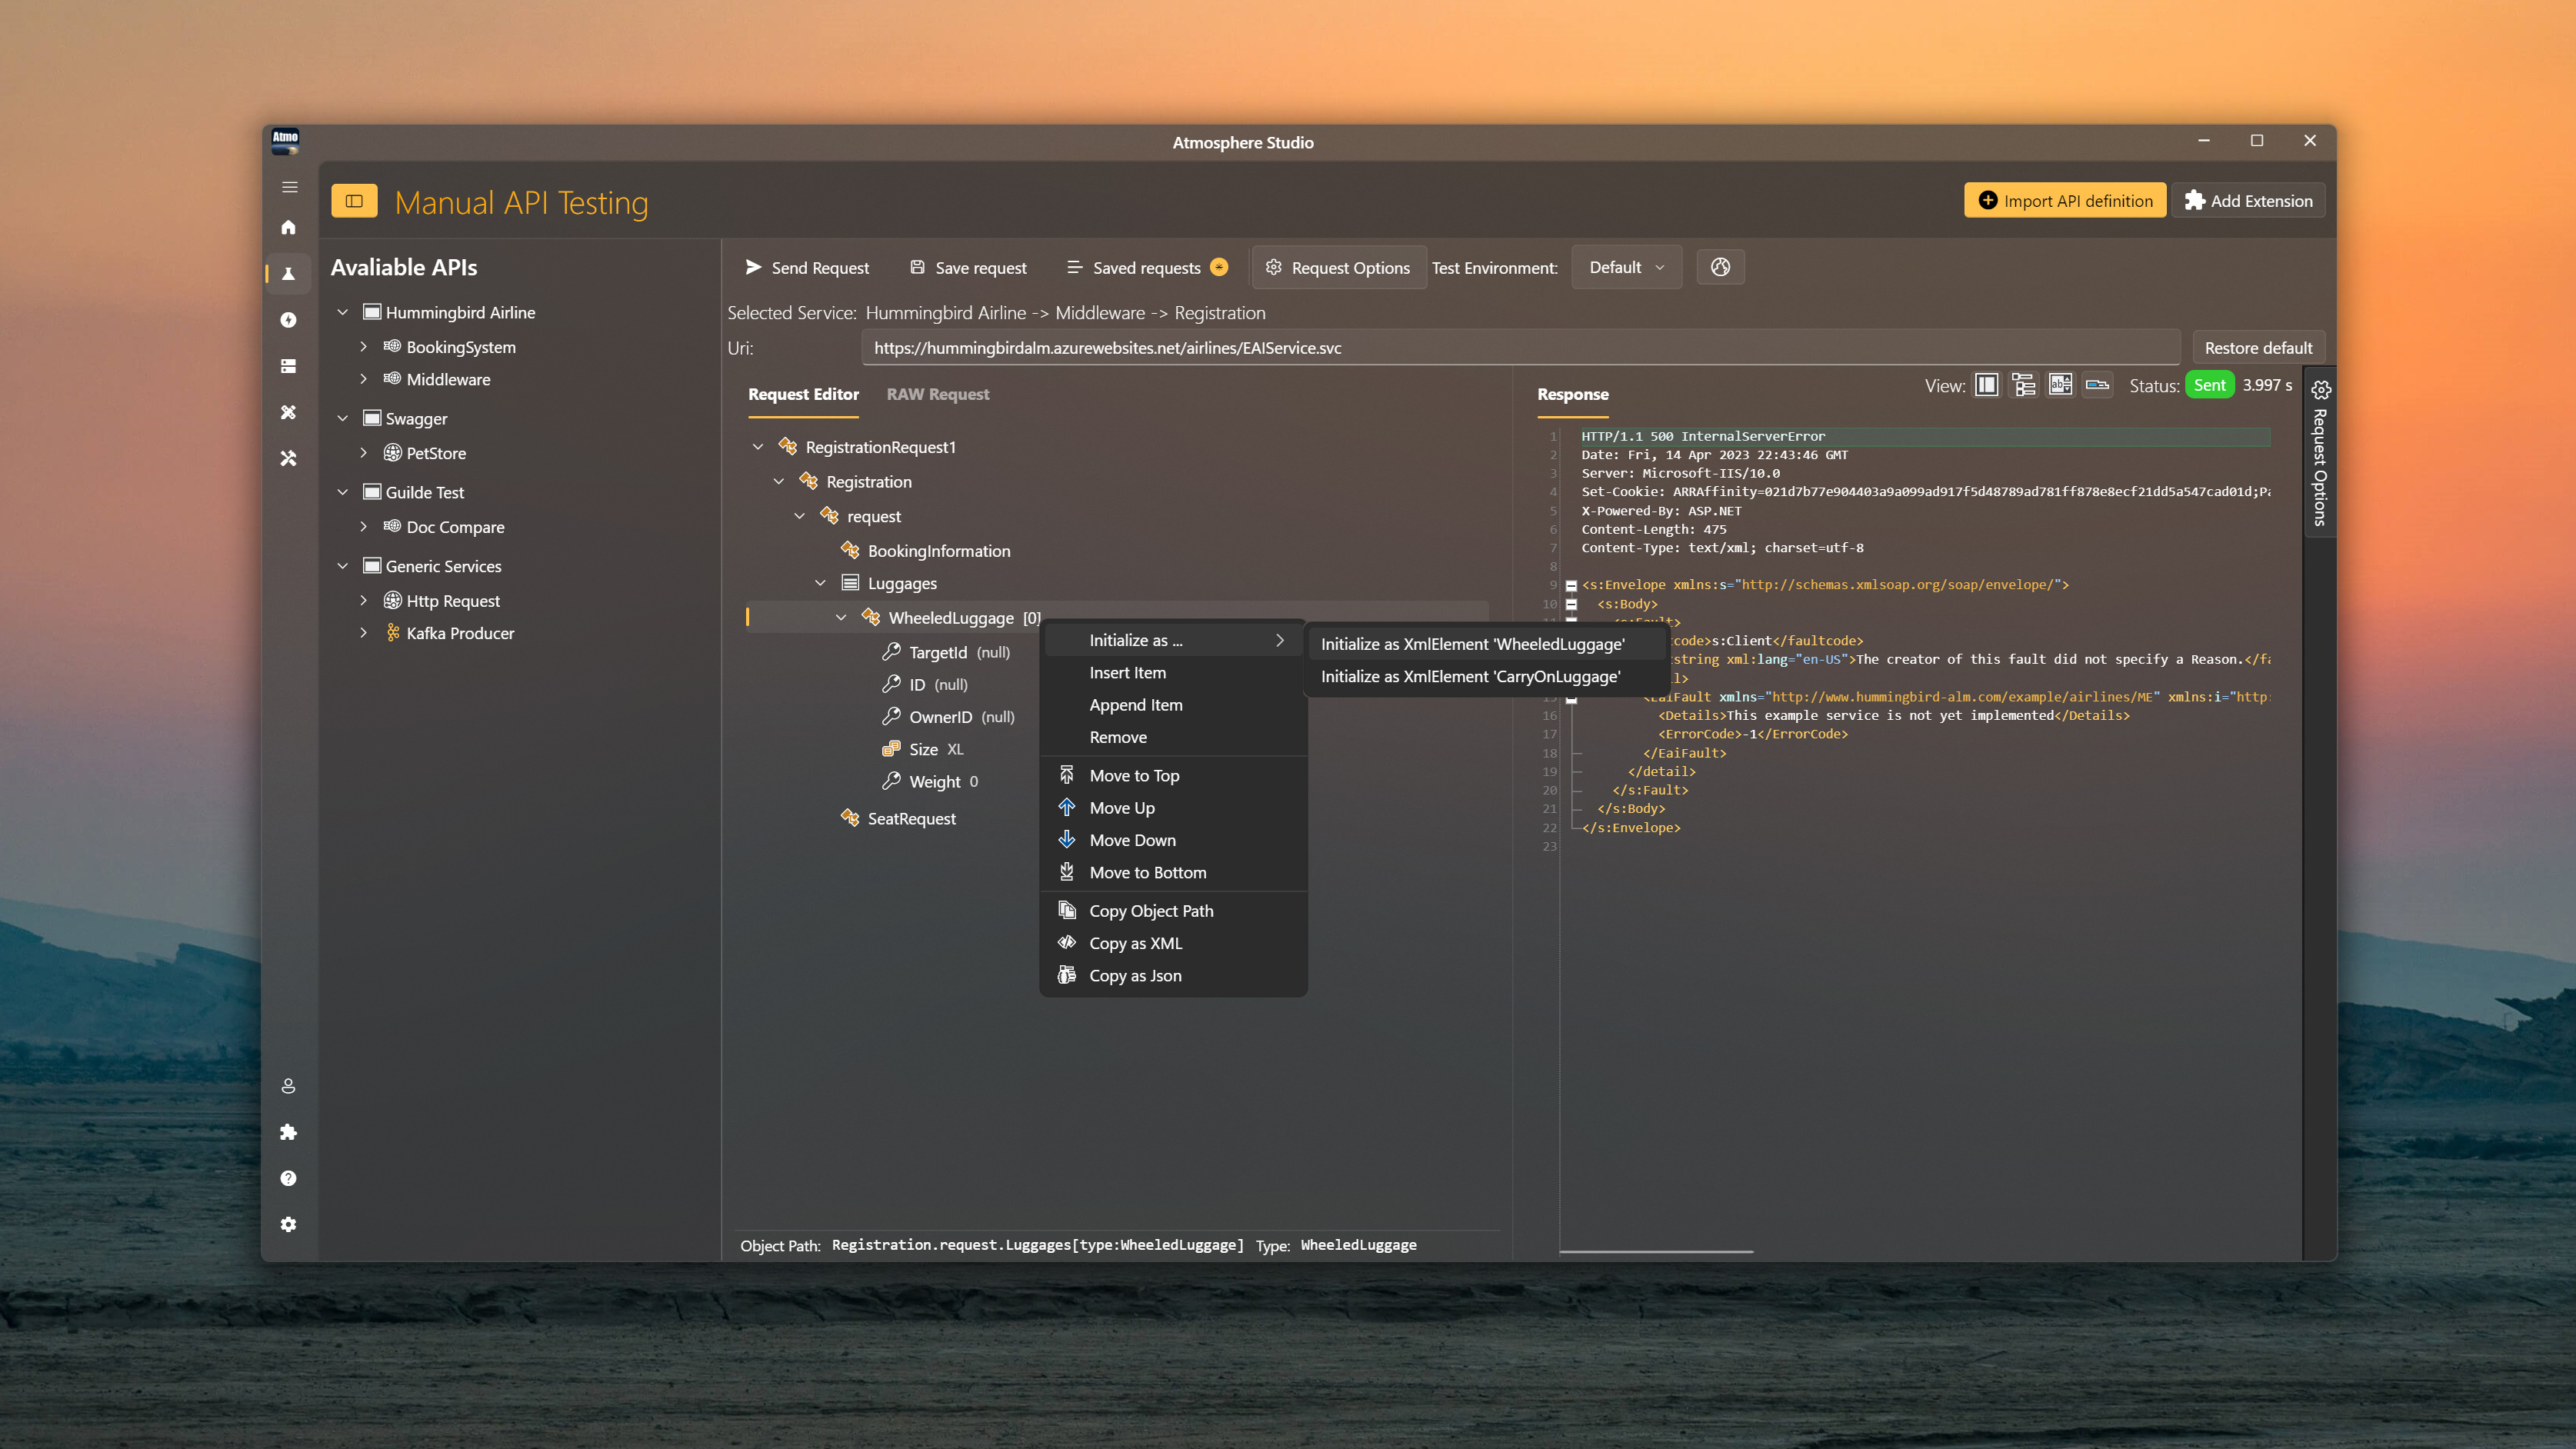
Task: Toggle the API list panel button
Action: tap(354, 201)
